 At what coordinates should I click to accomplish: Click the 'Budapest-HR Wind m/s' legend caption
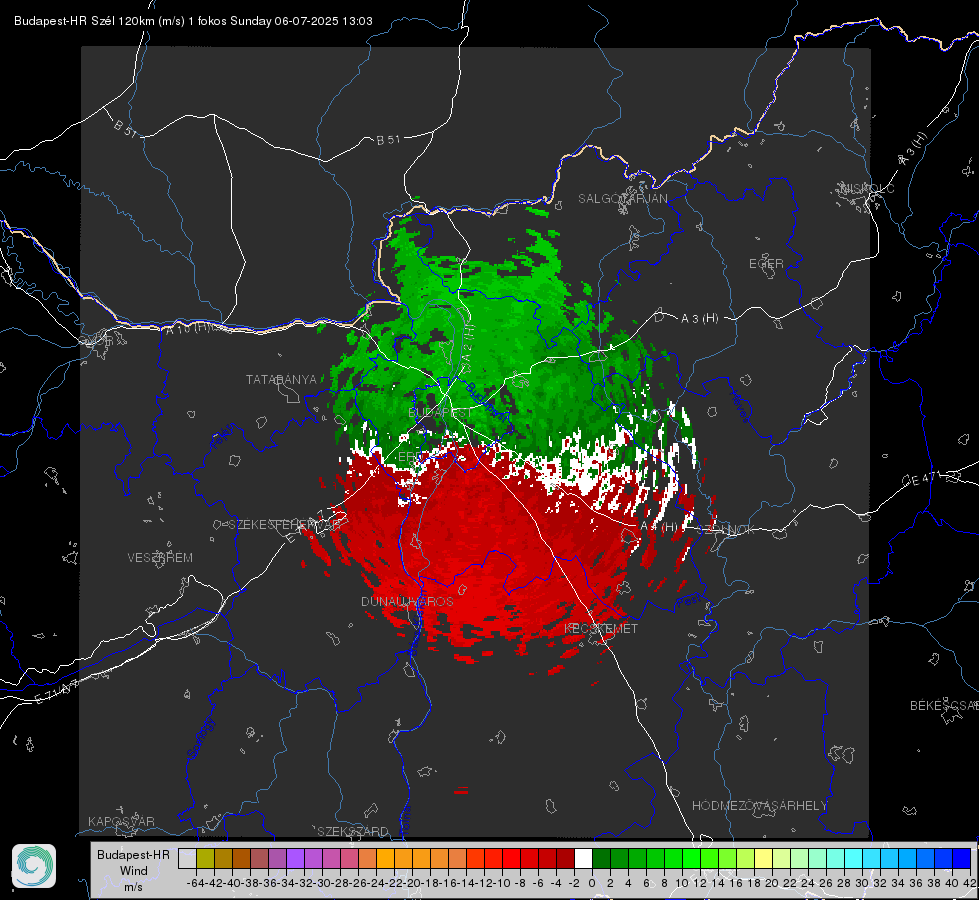coord(133,871)
